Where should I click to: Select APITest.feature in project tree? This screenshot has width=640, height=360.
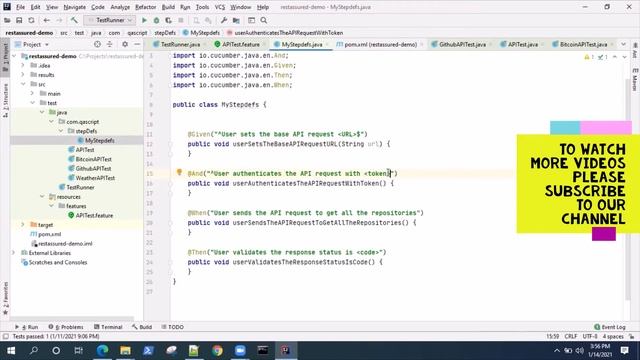[94, 216]
